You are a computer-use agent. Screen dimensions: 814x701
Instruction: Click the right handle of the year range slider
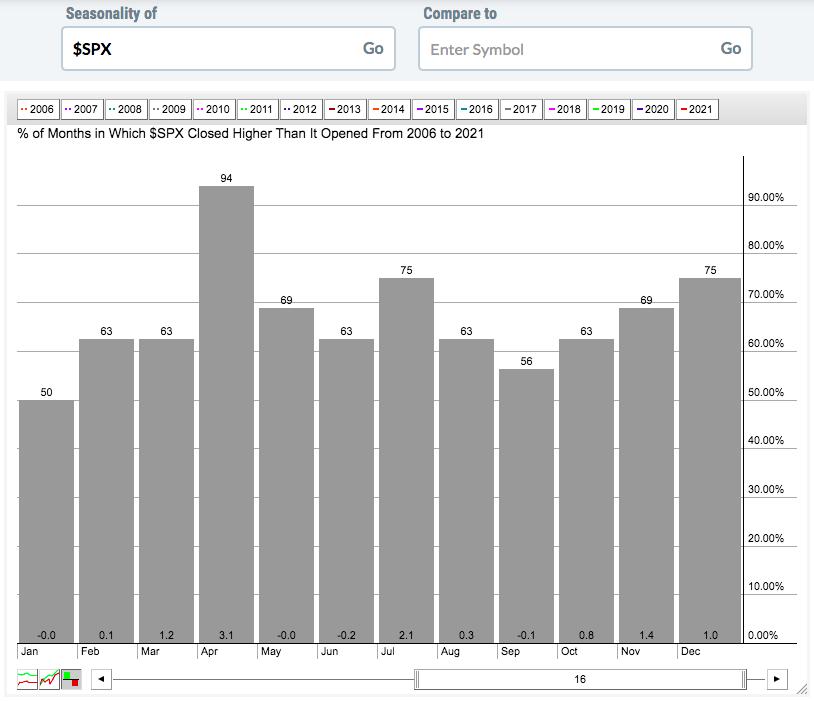744,680
